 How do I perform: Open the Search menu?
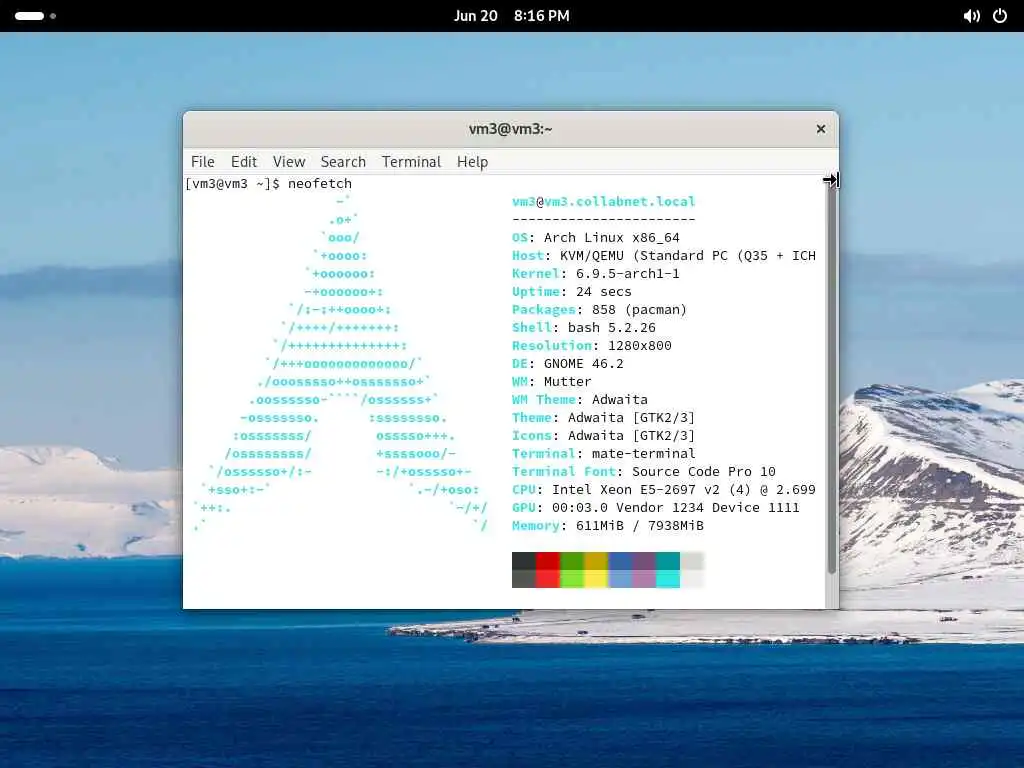343,161
